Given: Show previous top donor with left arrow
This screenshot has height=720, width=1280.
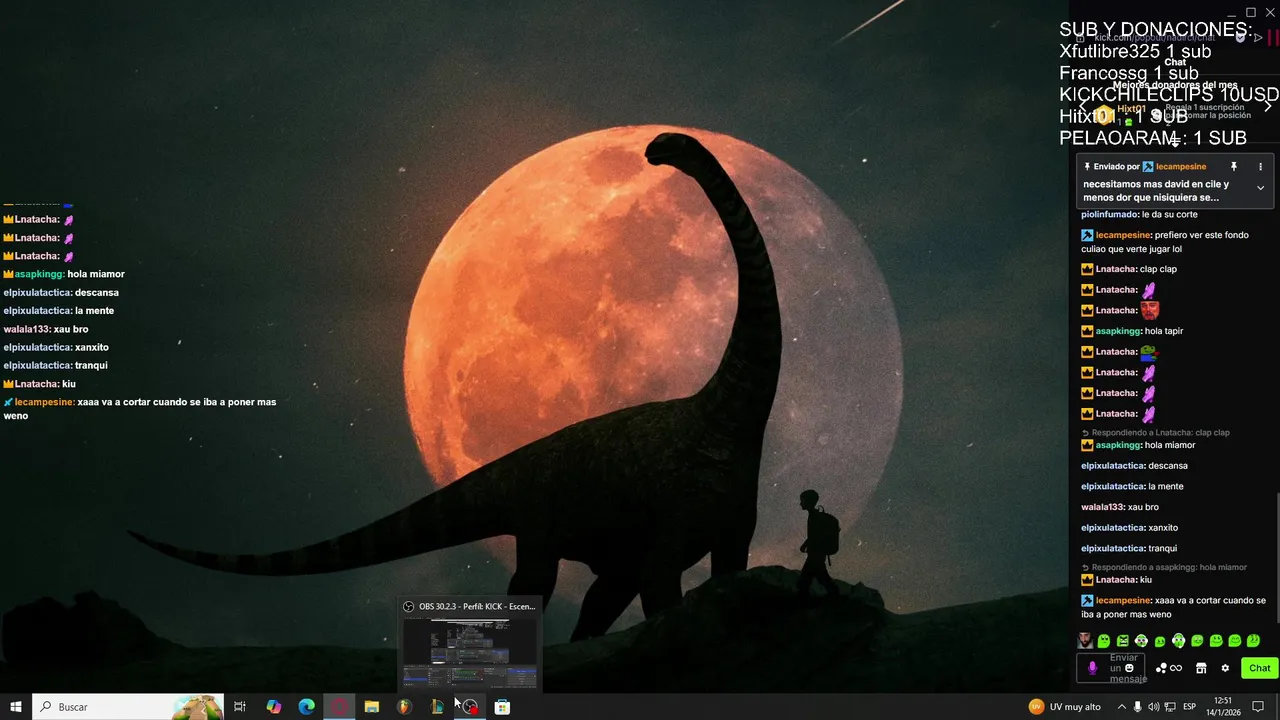Looking at the screenshot, I should click(1083, 105).
